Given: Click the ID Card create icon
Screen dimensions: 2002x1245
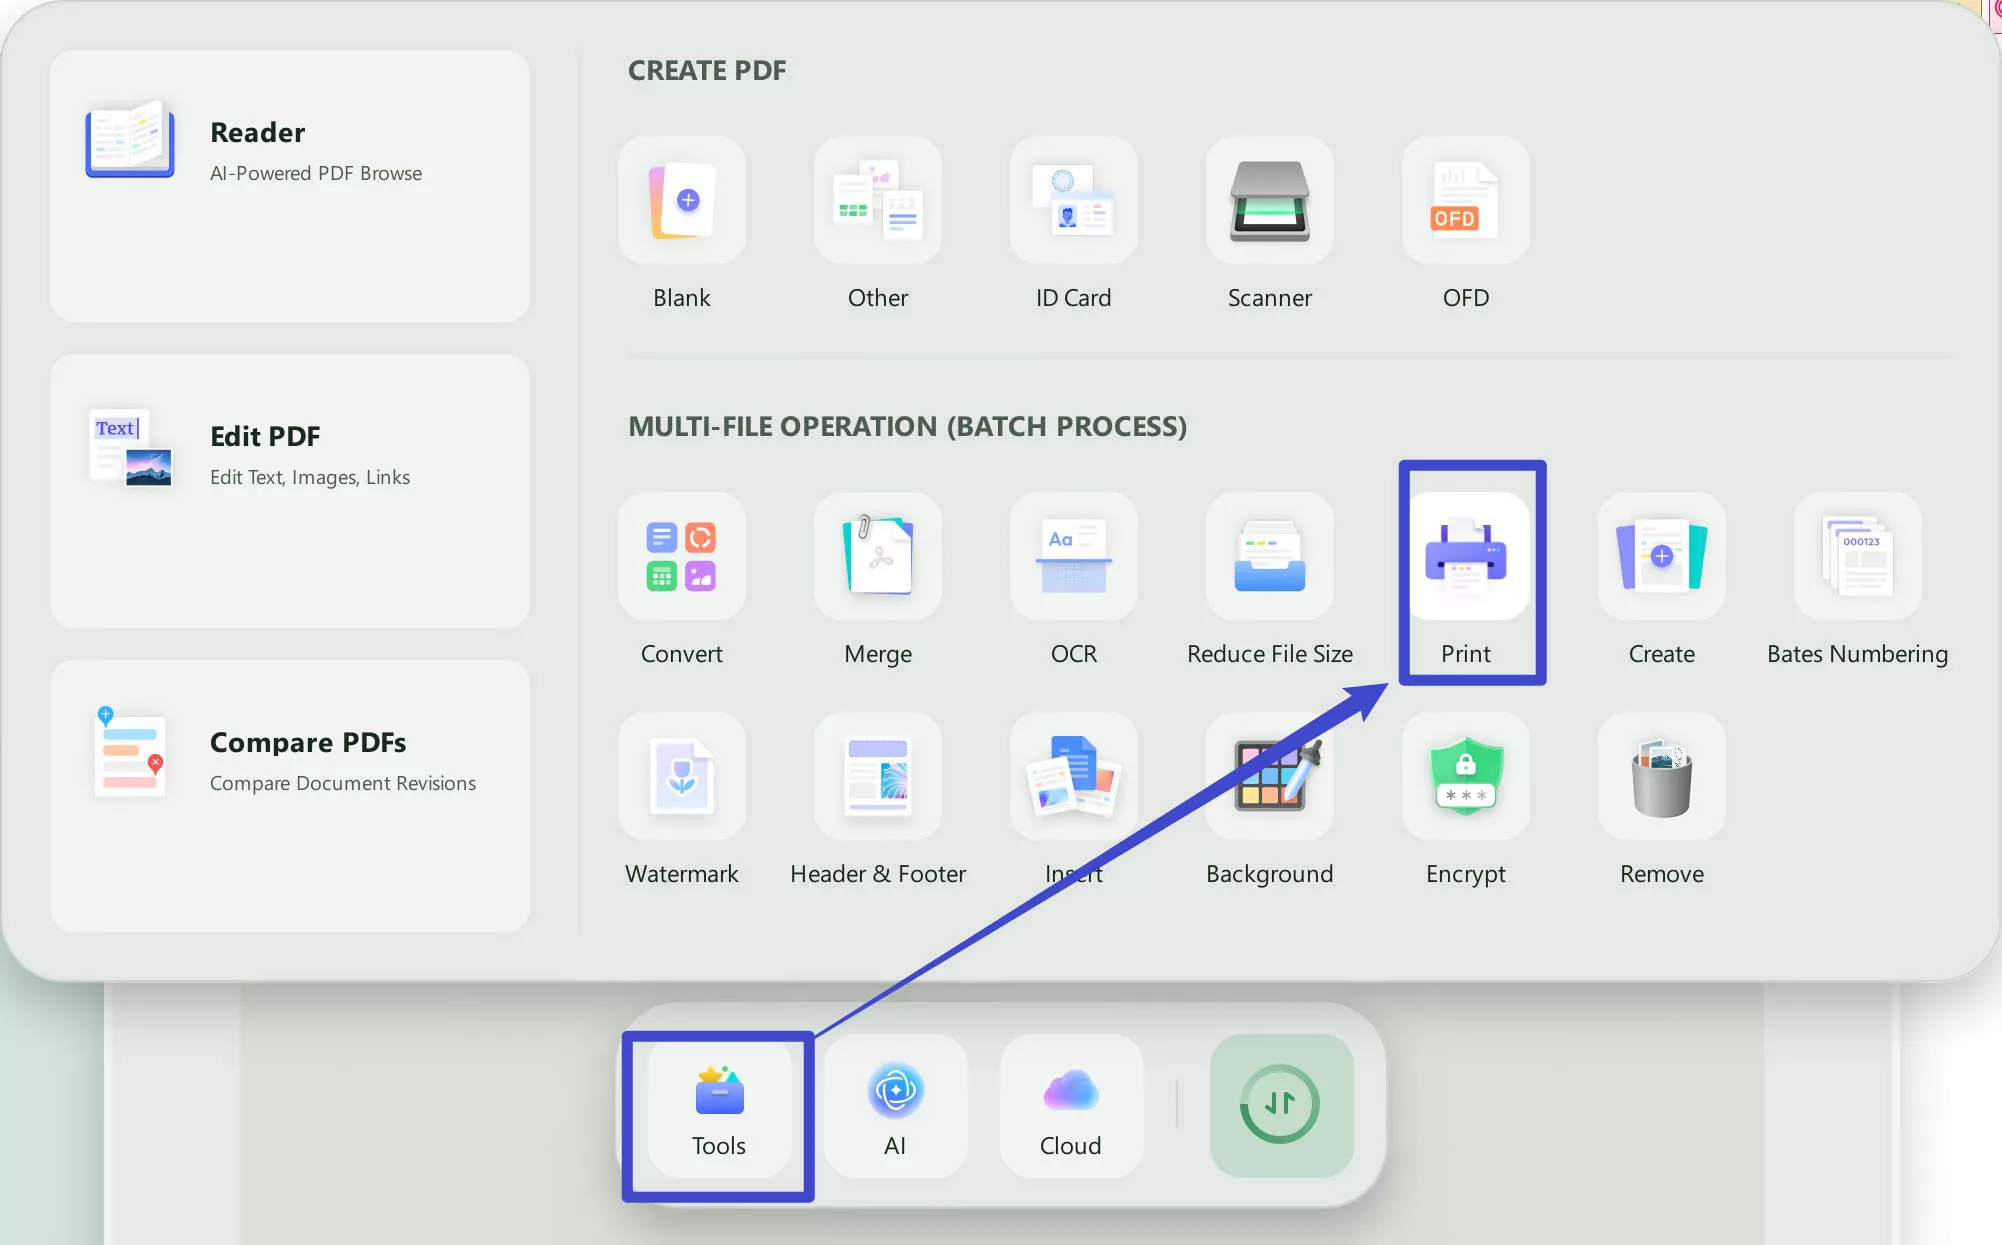Looking at the screenshot, I should pos(1073,201).
